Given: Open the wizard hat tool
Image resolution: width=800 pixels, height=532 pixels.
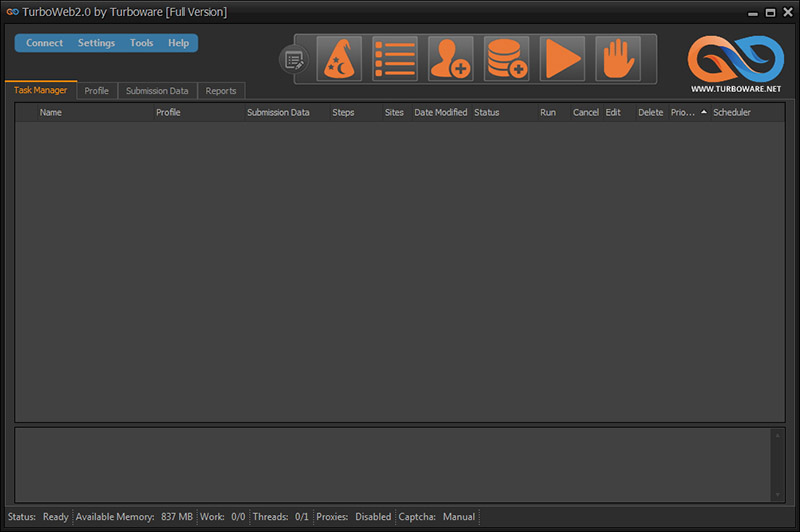Looking at the screenshot, I should click(339, 59).
